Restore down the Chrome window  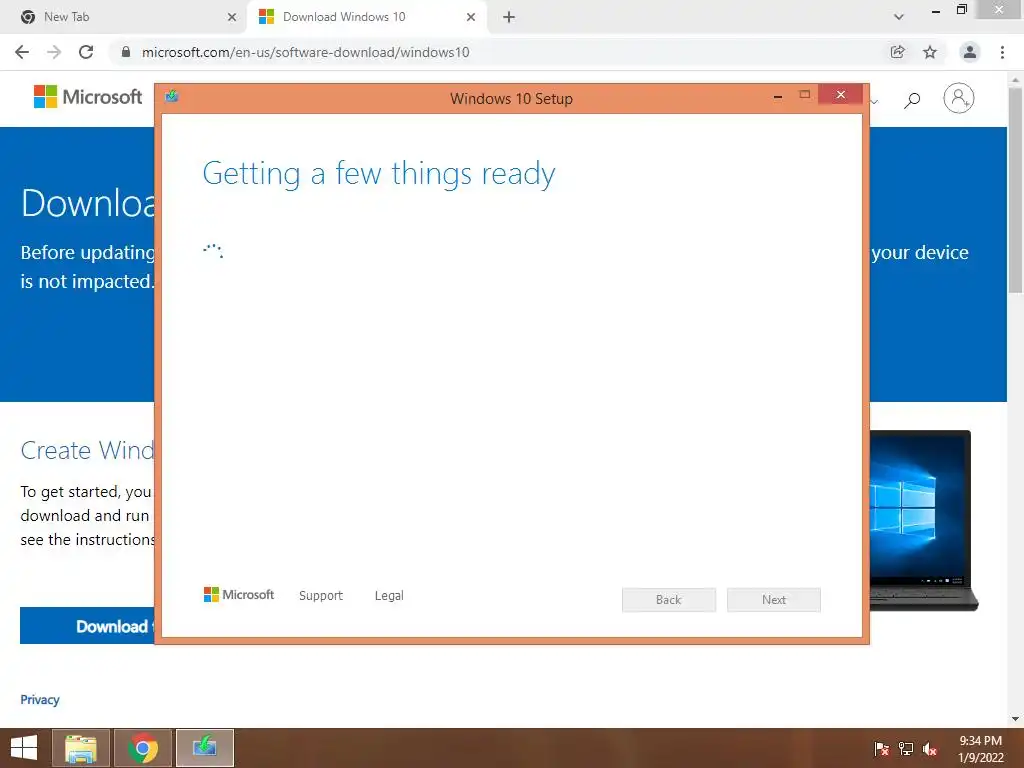(x=961, y=10)
